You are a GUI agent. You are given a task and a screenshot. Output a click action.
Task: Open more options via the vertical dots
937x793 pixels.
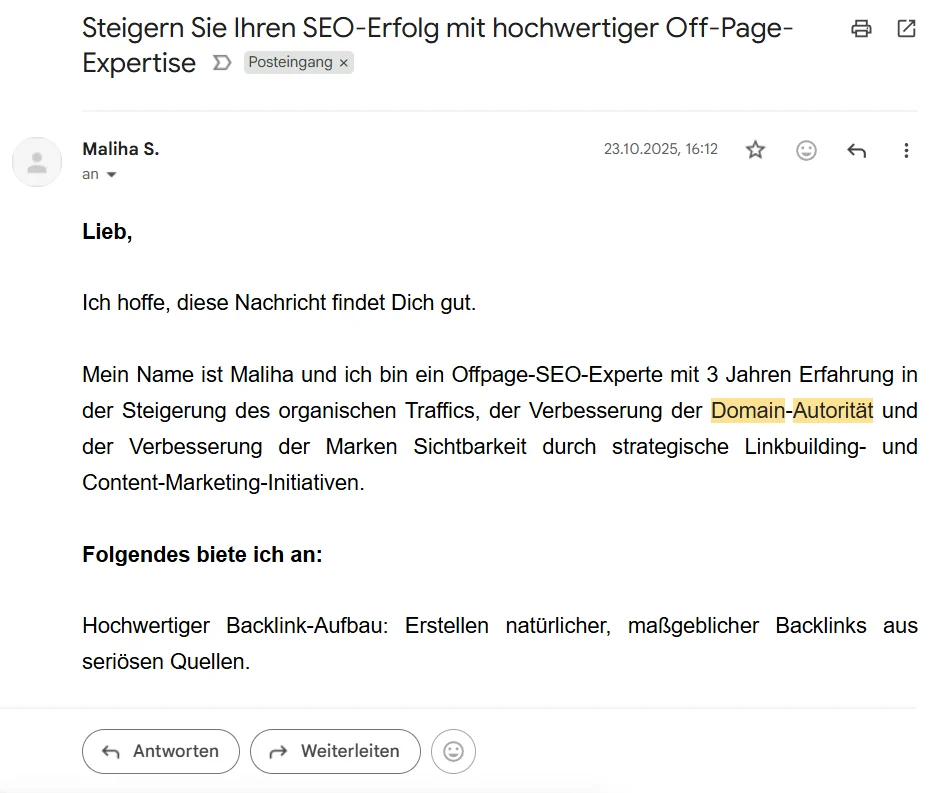[x=906, y=150]
